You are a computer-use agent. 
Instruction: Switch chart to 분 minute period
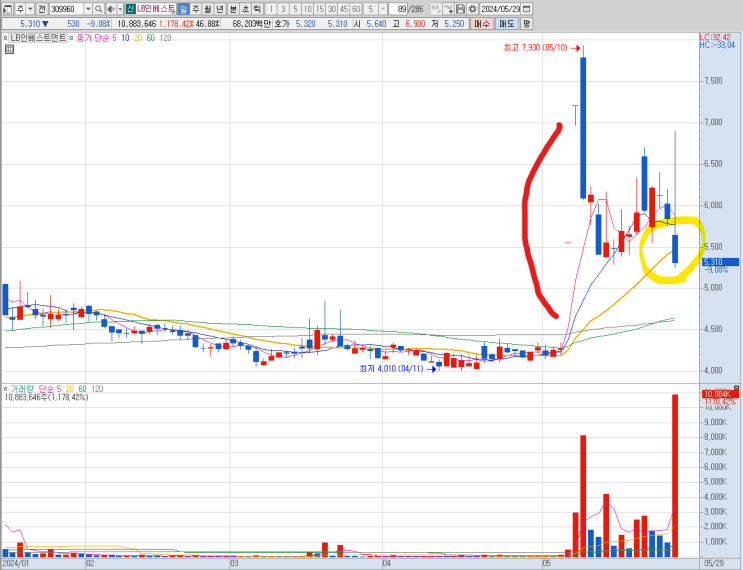pyautogui.click(x=233, y=9)
